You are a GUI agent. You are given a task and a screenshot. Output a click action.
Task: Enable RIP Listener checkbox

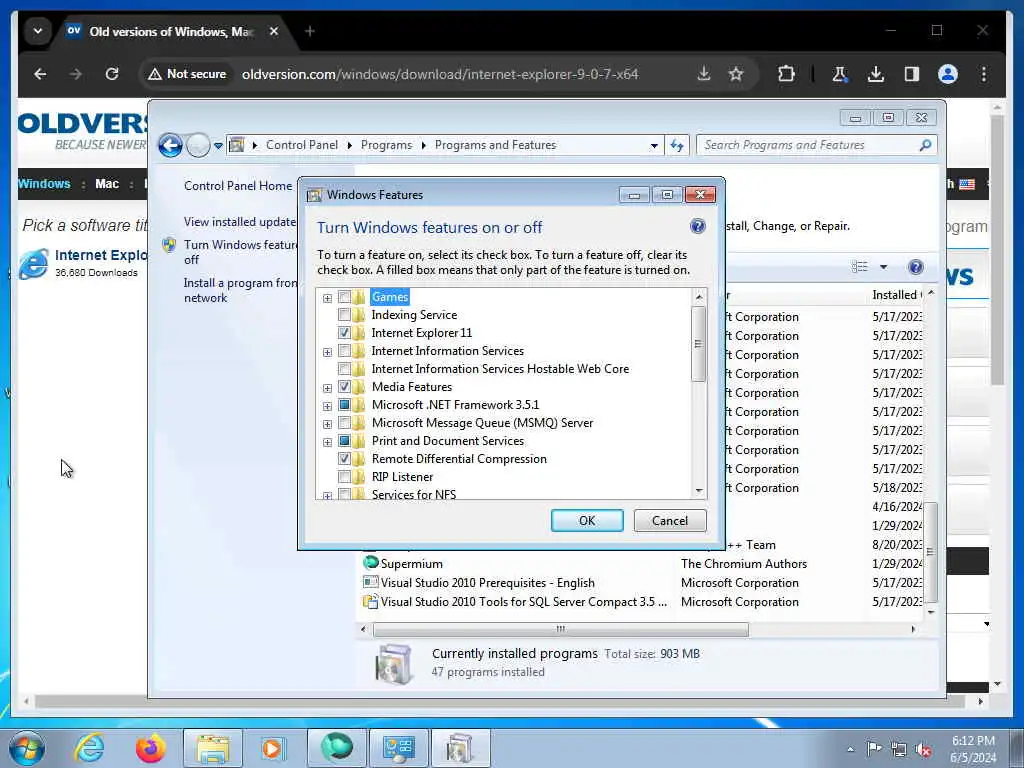click(x=344, y=477)
